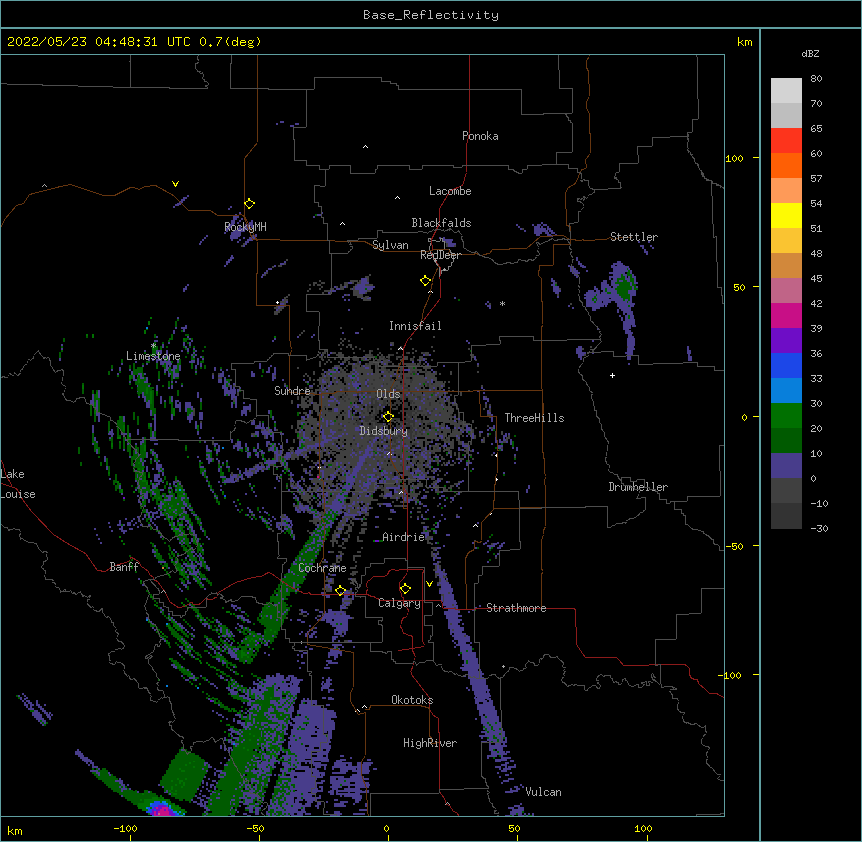Click the RedDeer city label
The height and width of the screenshot is (842, 862).
(x=440, y=255)
